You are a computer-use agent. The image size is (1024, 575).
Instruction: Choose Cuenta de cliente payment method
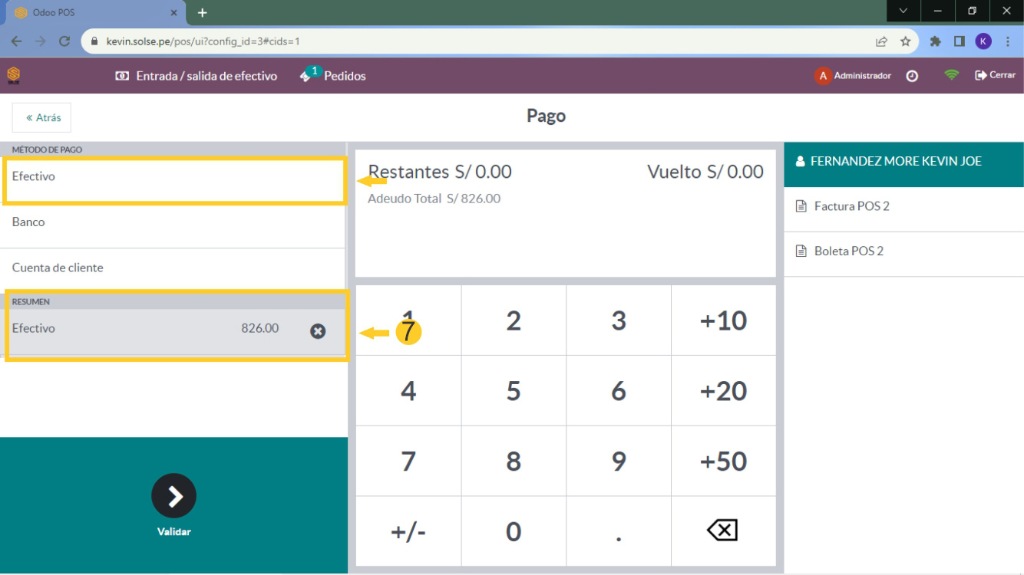pos(174,268)
